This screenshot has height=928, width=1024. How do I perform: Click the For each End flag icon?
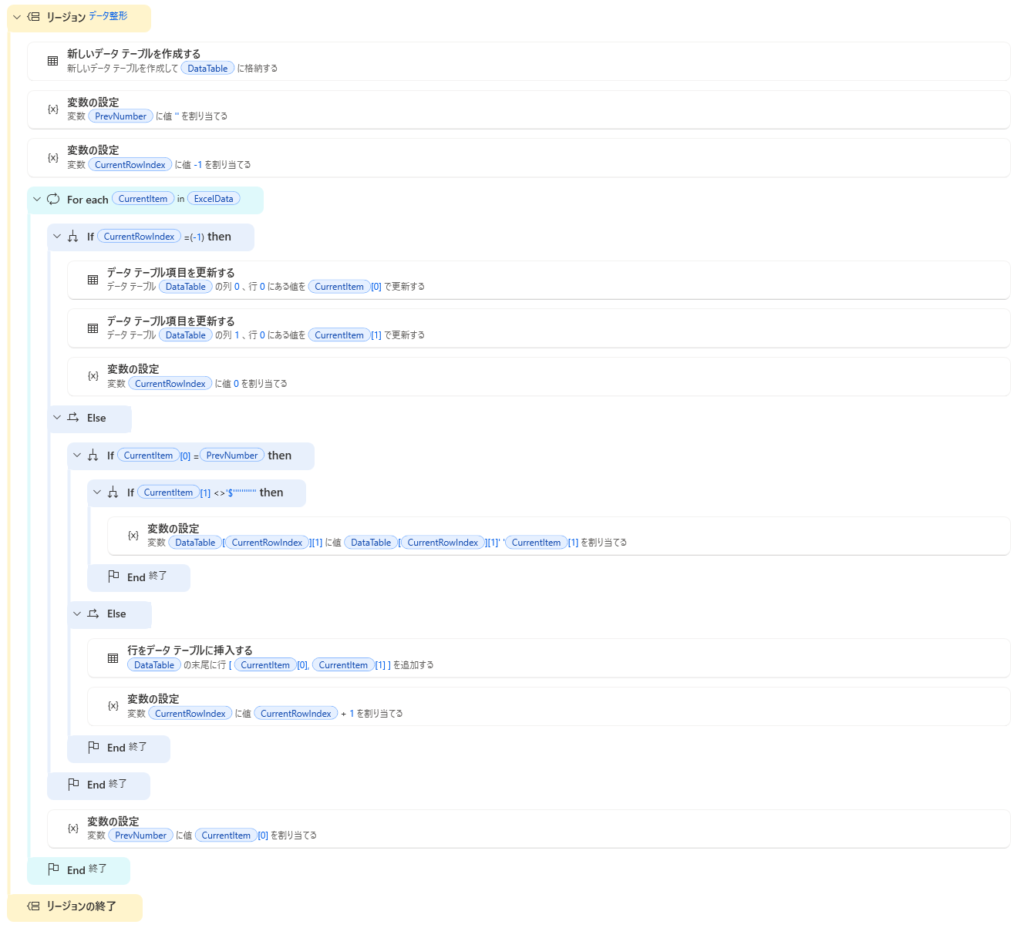coord(53,870)
